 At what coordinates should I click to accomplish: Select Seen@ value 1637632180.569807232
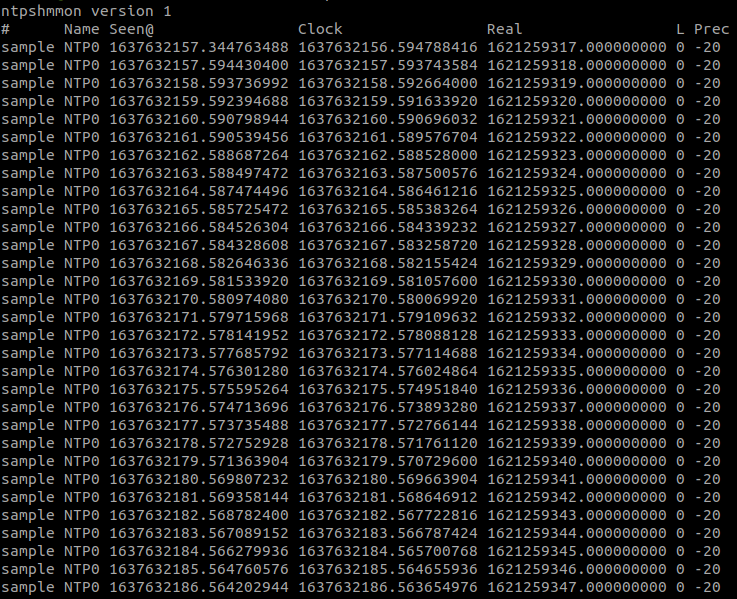point(199,479)
